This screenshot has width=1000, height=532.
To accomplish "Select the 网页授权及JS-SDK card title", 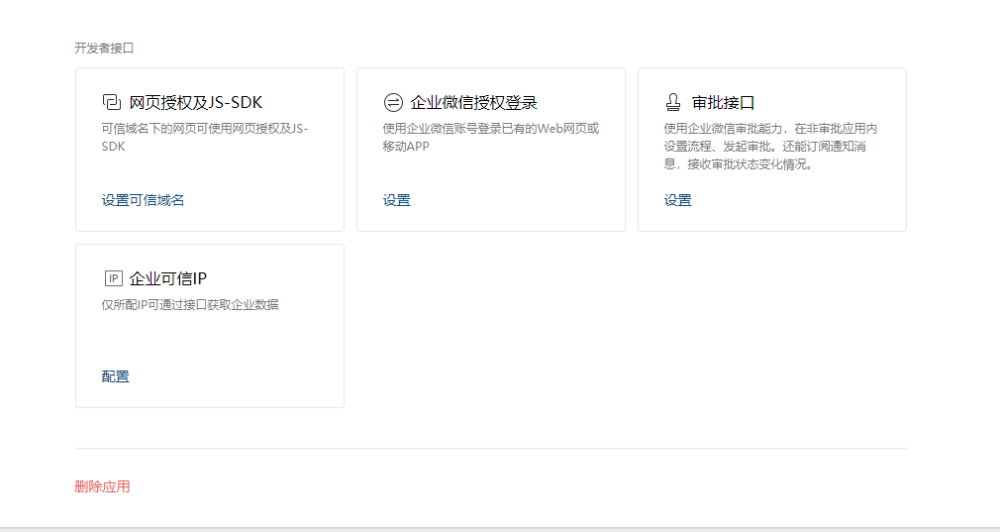I will (x=196, y=103).
